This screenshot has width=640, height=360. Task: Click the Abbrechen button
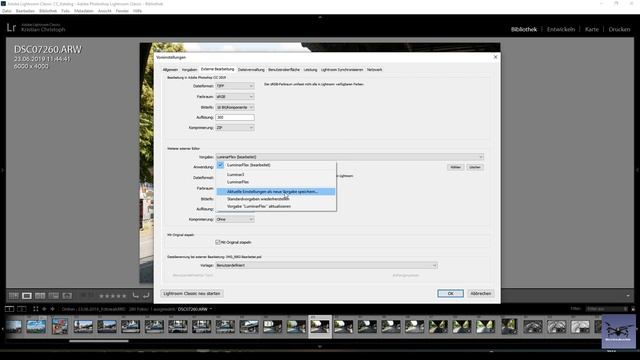[480, 293]
